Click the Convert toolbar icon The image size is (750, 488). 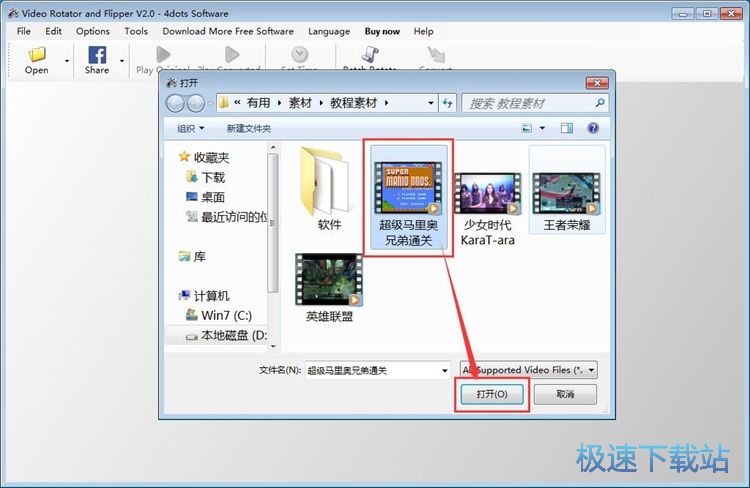point(436,55)
